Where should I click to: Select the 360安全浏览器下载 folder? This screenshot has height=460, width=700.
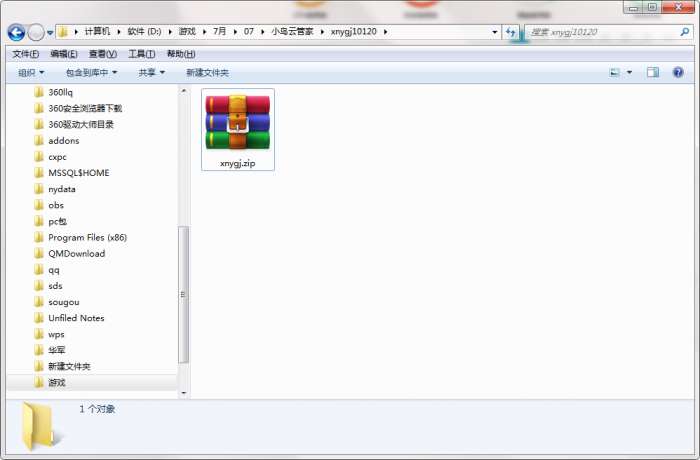point(85,109)
